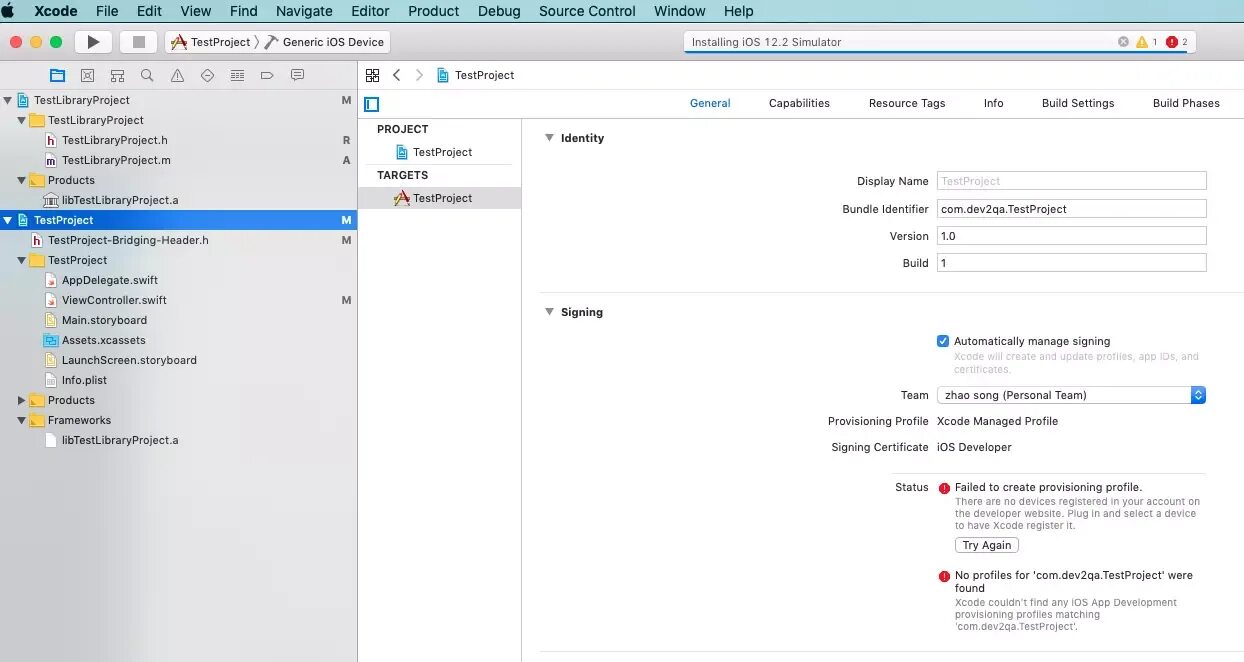The image size is (1244, 662).
Task: Click the Bundle Identifier field
Action: (1071, 209)
